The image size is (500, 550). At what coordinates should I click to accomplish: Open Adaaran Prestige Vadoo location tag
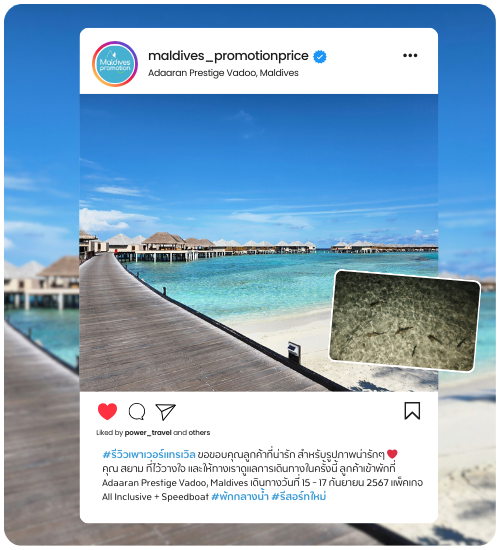(223, 73)
